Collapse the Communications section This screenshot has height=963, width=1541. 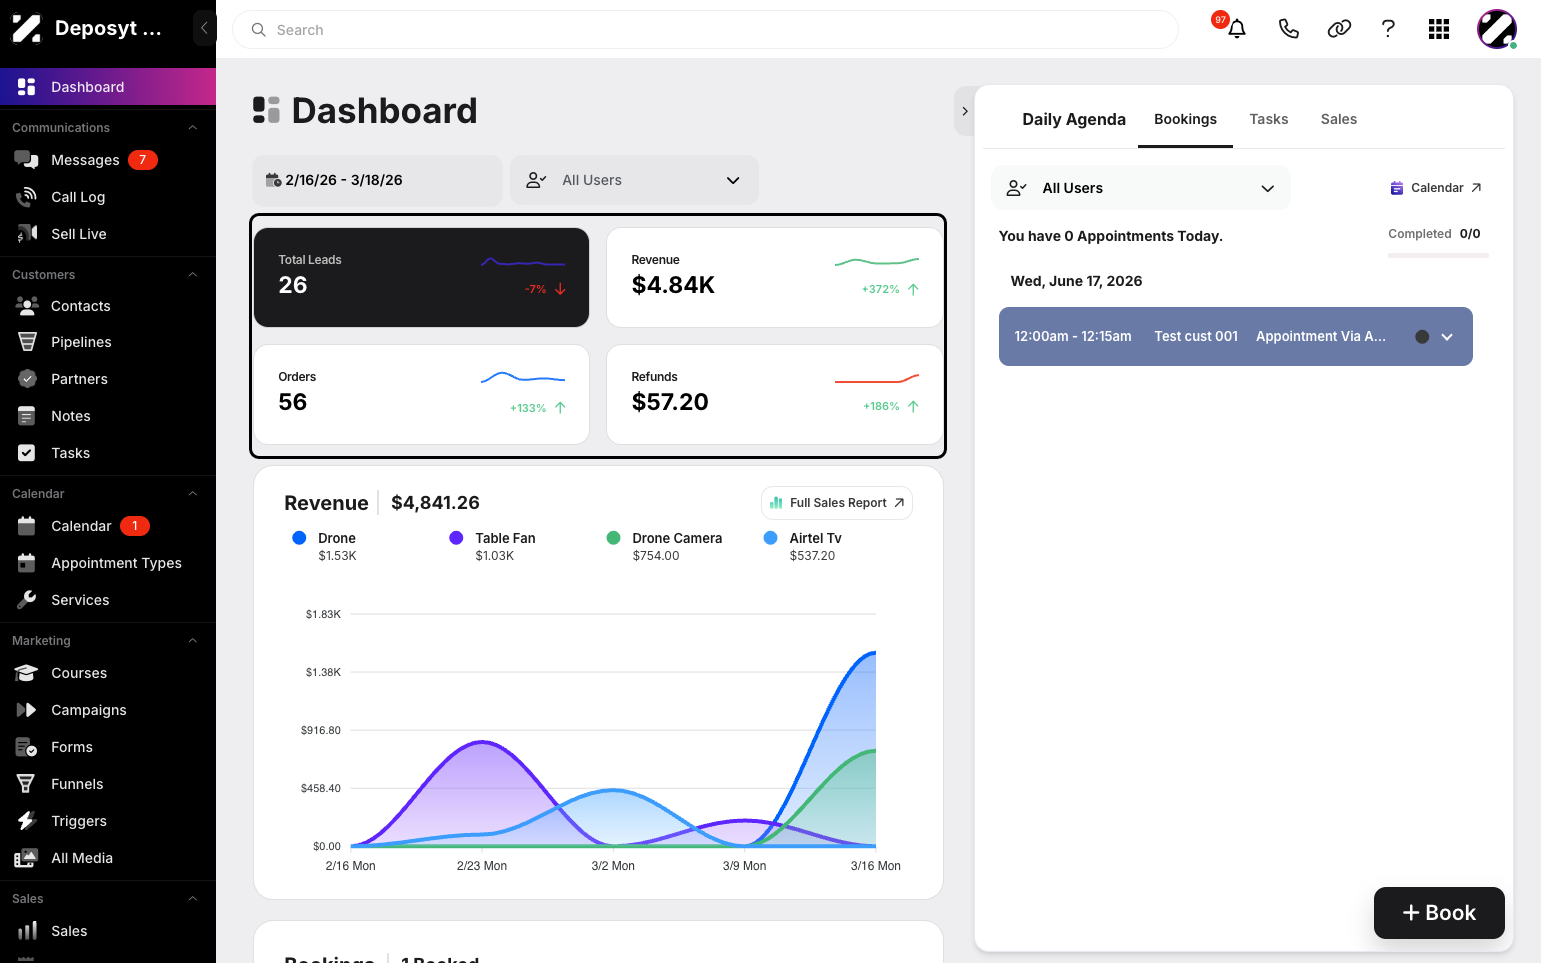[x=193, y=128]
